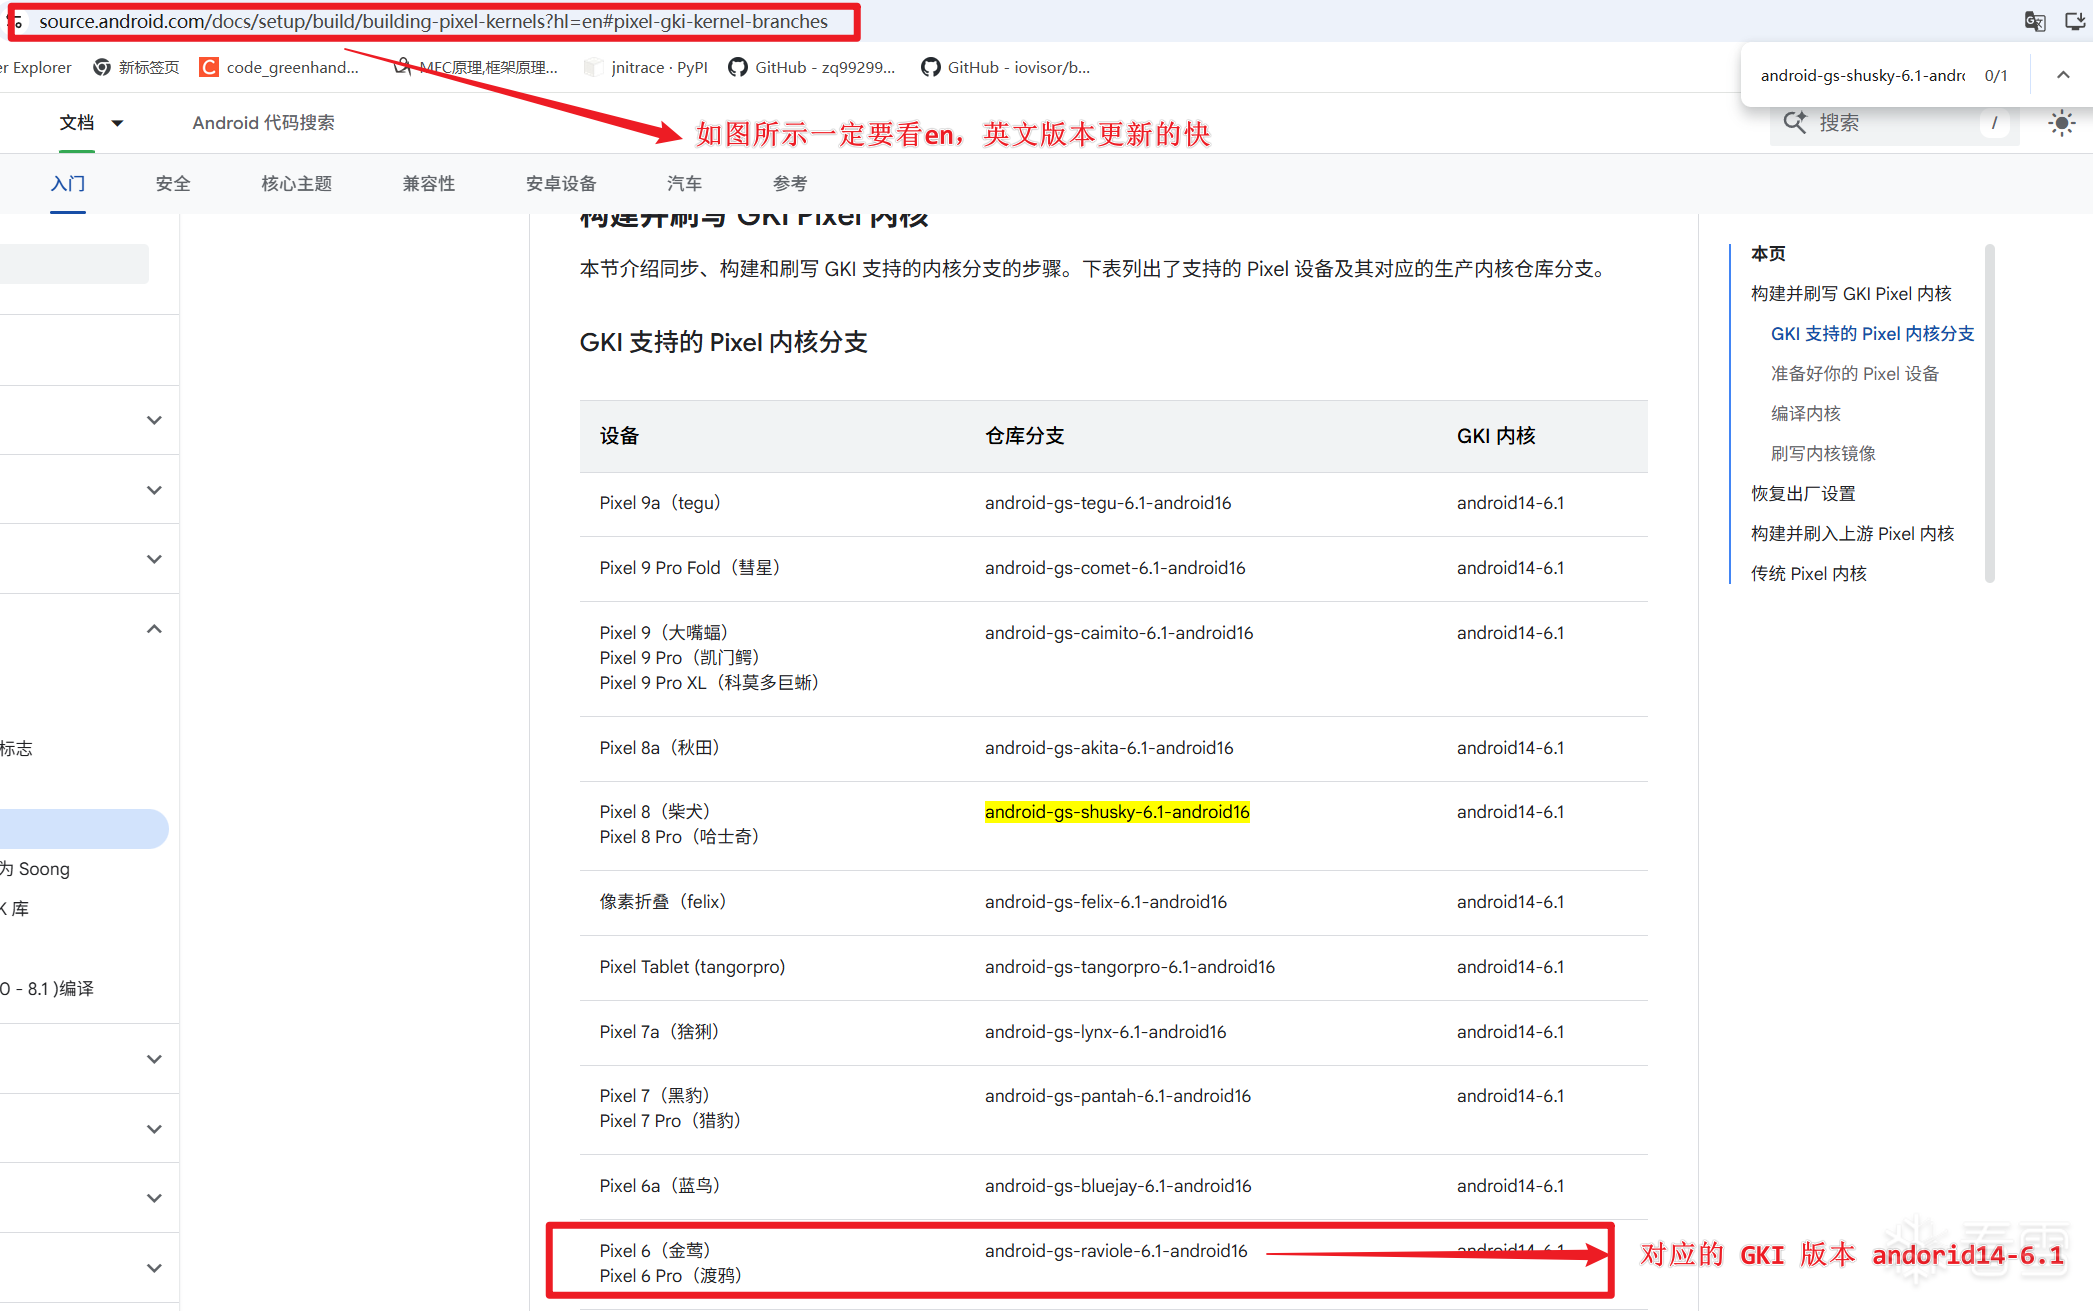Go to previous find-in-page match
This screenshot has width=2093, height=1311.
[2063, 75]
